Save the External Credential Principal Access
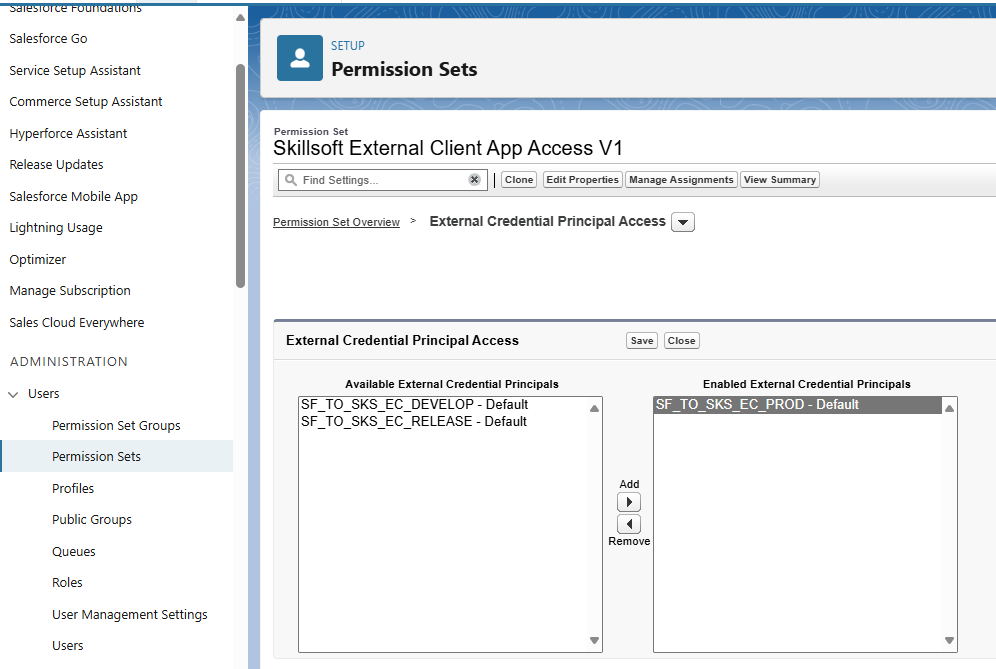996x669 pixels. [x=642, y=341]
